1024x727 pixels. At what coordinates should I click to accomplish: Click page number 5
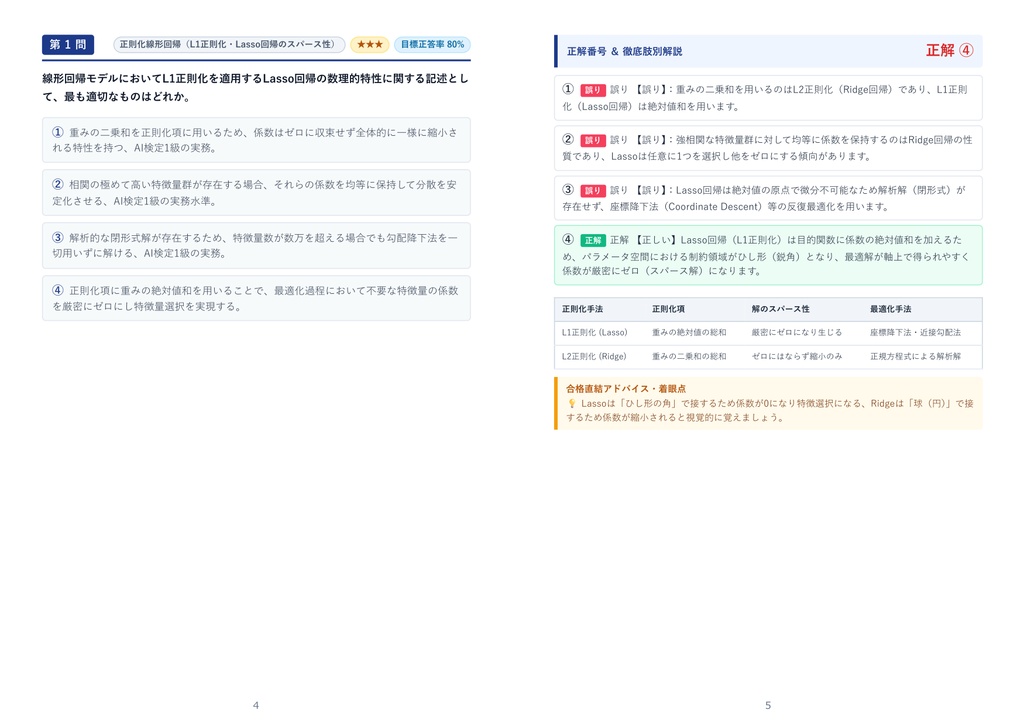(x=768, y=705)
